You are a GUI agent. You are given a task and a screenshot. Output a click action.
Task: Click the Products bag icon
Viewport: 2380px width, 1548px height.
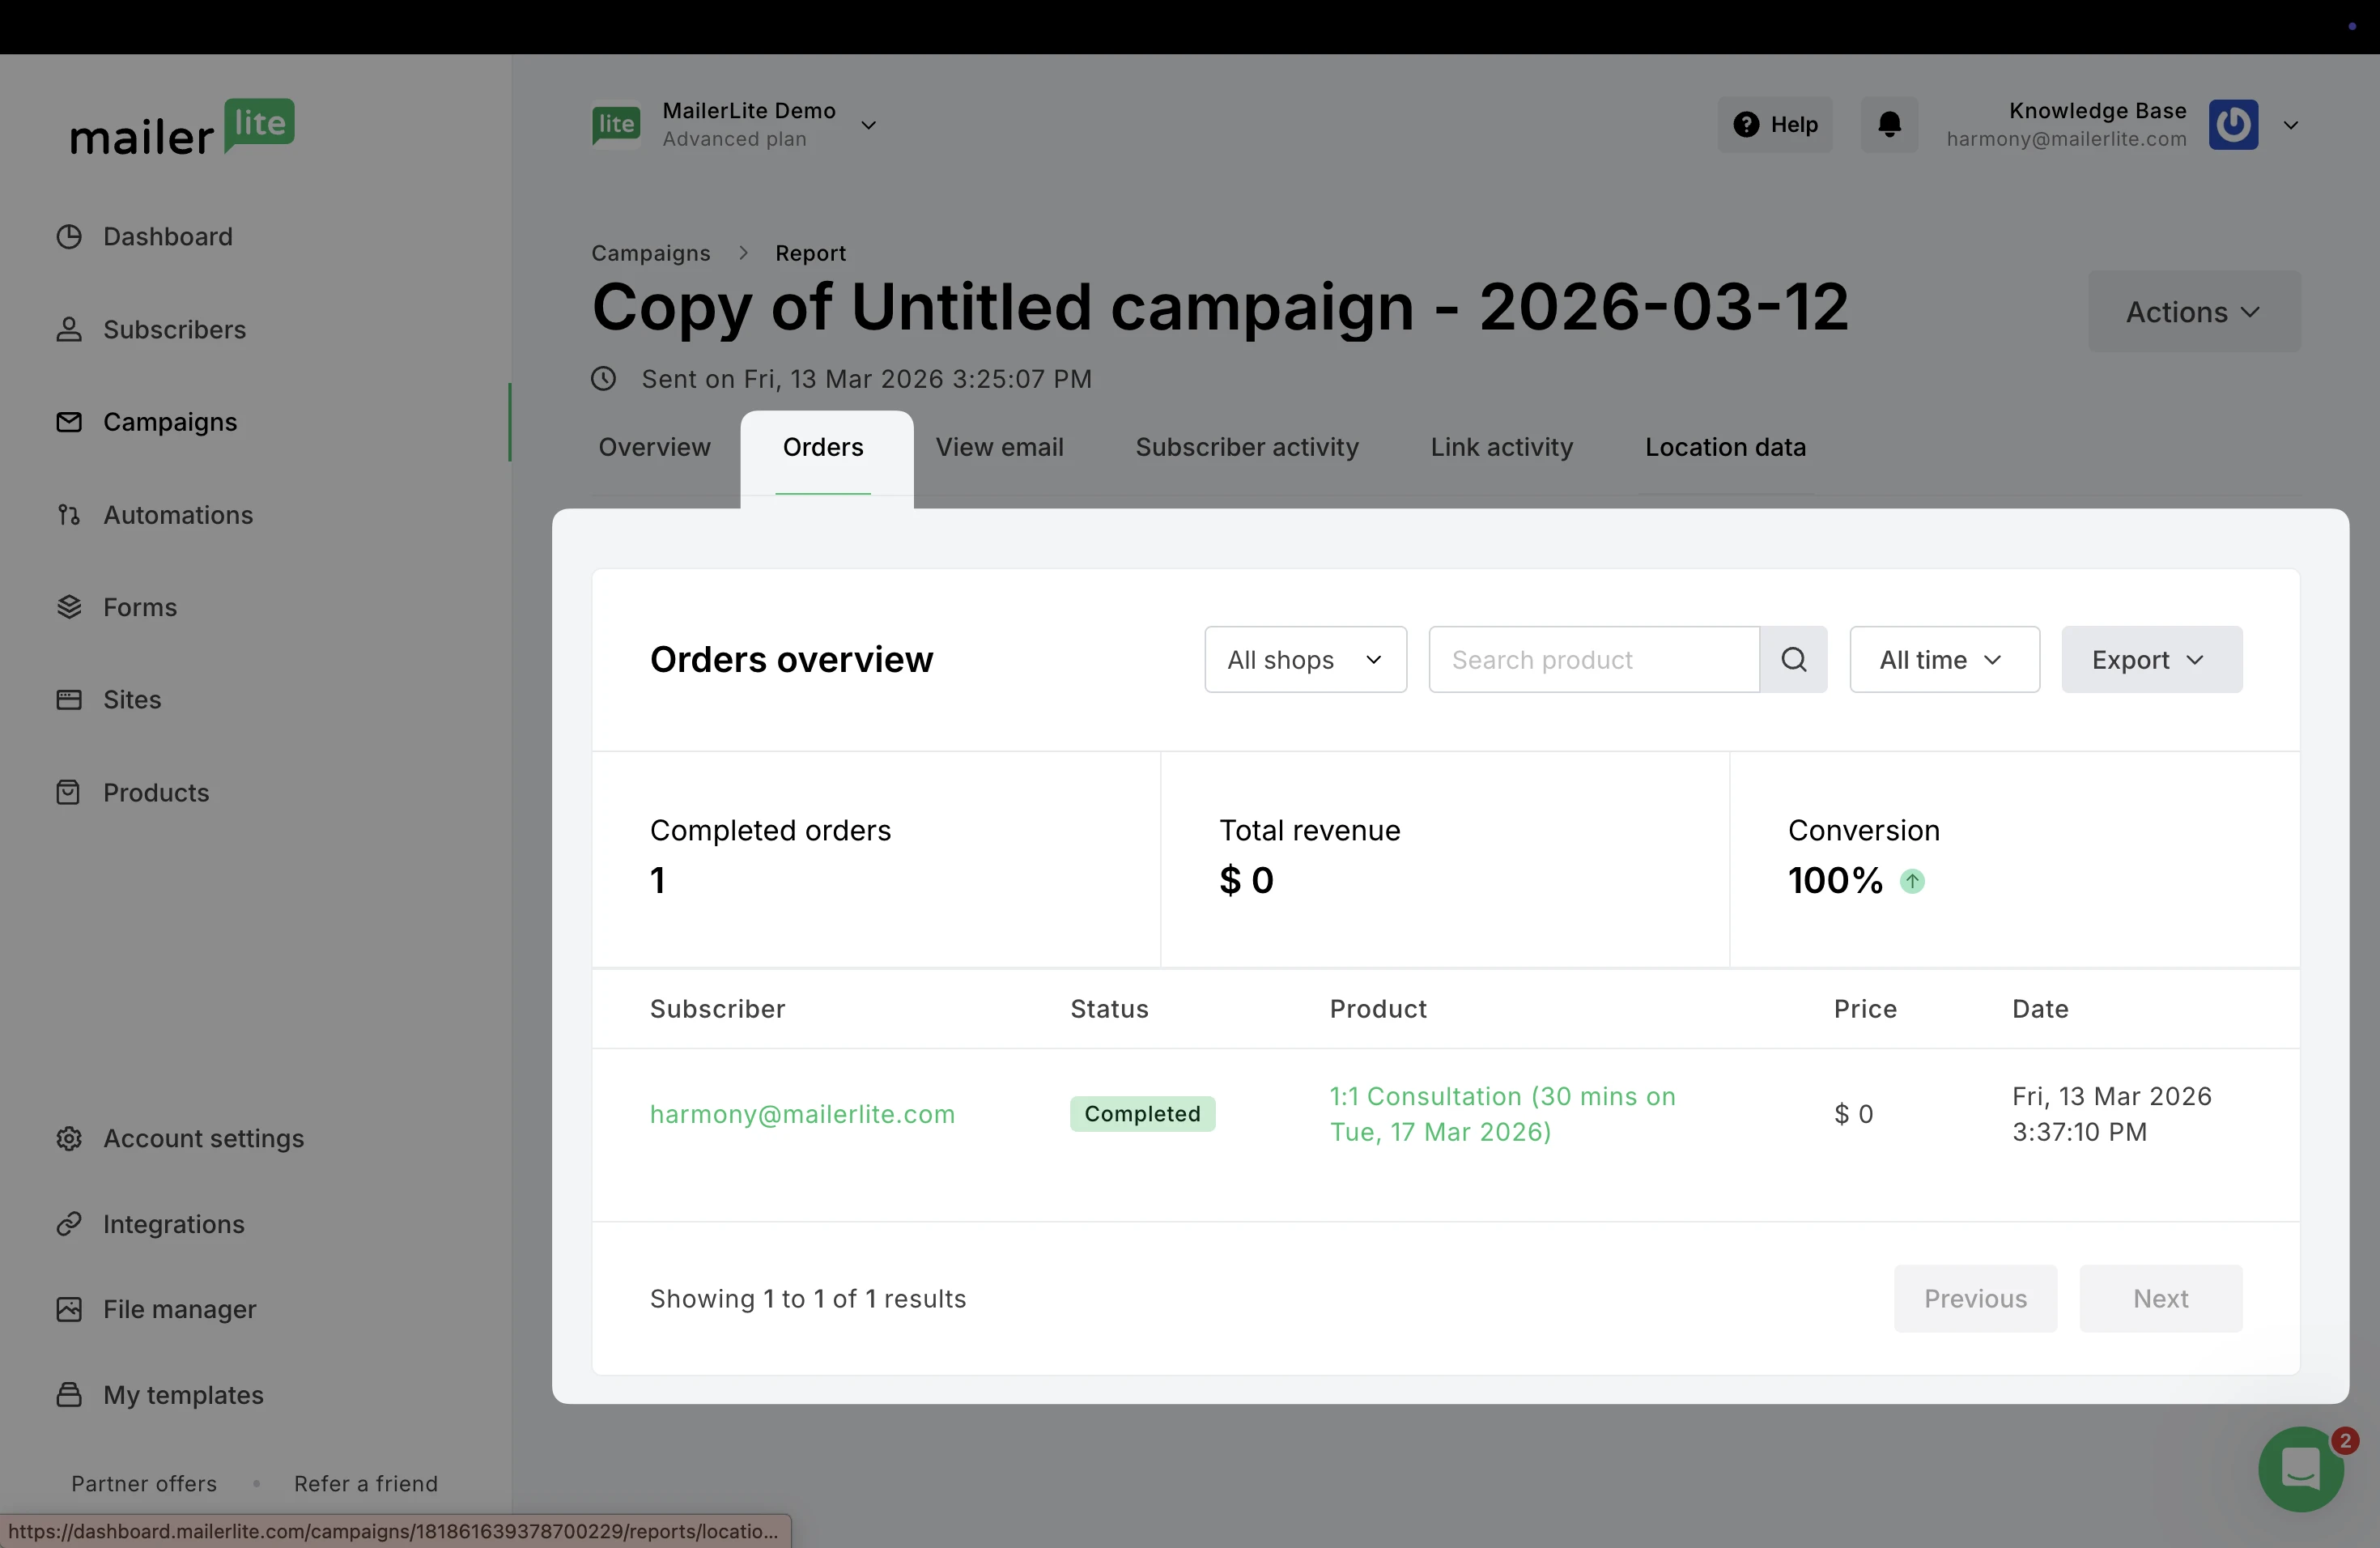click(69, 793)
